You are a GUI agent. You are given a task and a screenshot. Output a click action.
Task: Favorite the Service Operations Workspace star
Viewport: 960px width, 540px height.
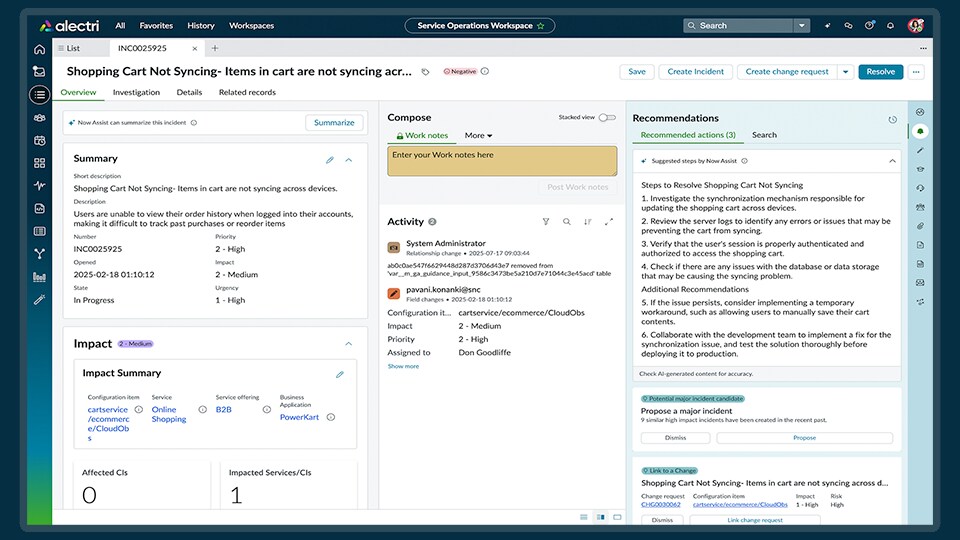coord(541,26)
